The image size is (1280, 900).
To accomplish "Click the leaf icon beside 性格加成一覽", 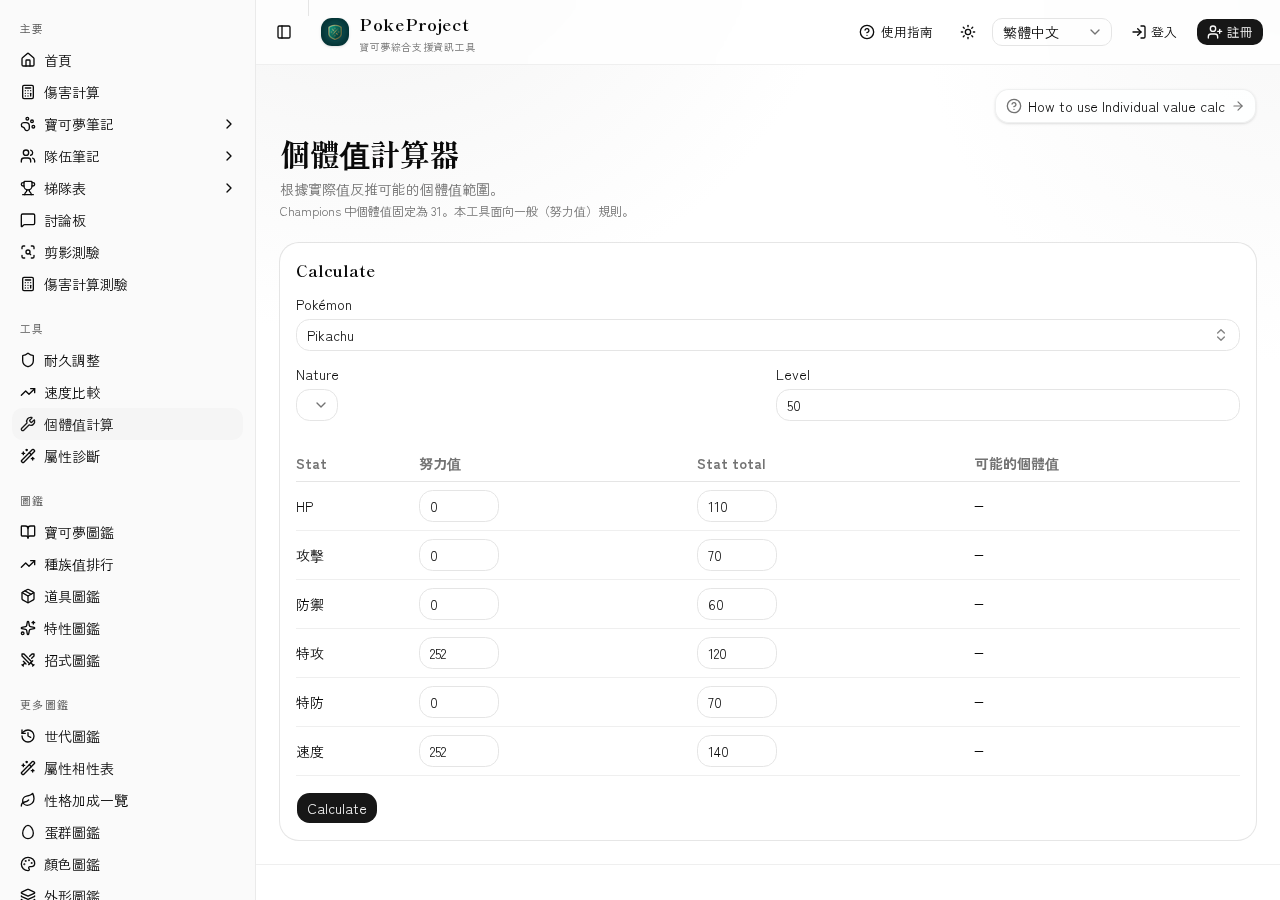I will [x=28, y=800].
